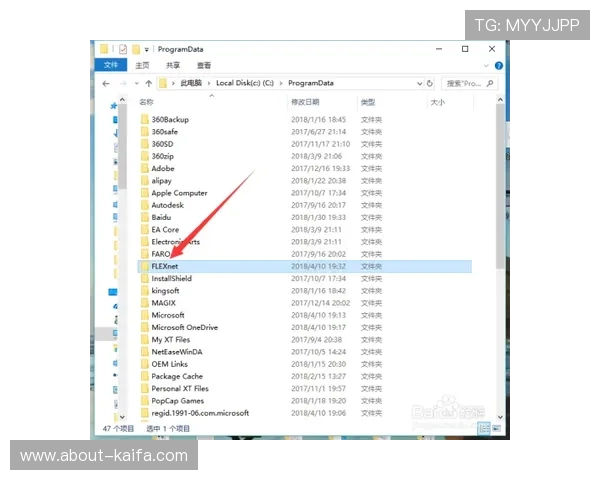Viewport: 600px width, 480px height.
Task: Click Local Disk(c:) (C:) breadcrumb
Action: click(245, 83)
